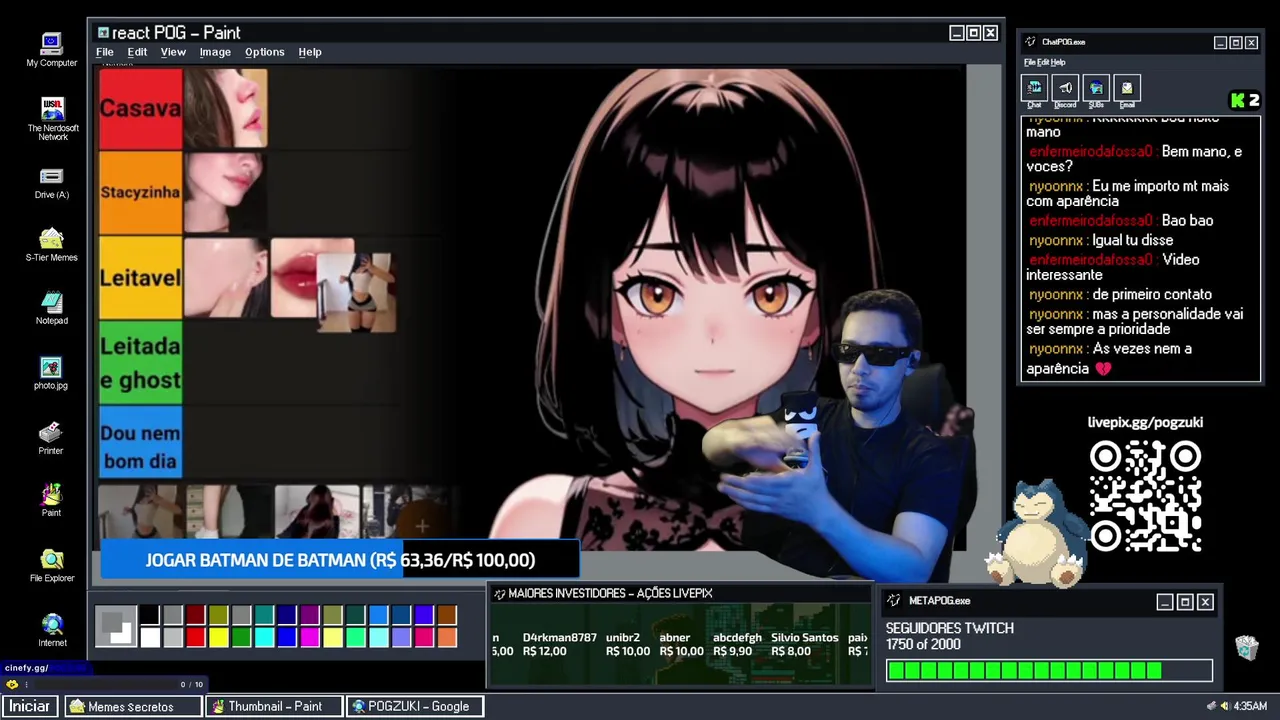
Task: Launch Paint from the desktop icon
Action: (x=51, y=500)
